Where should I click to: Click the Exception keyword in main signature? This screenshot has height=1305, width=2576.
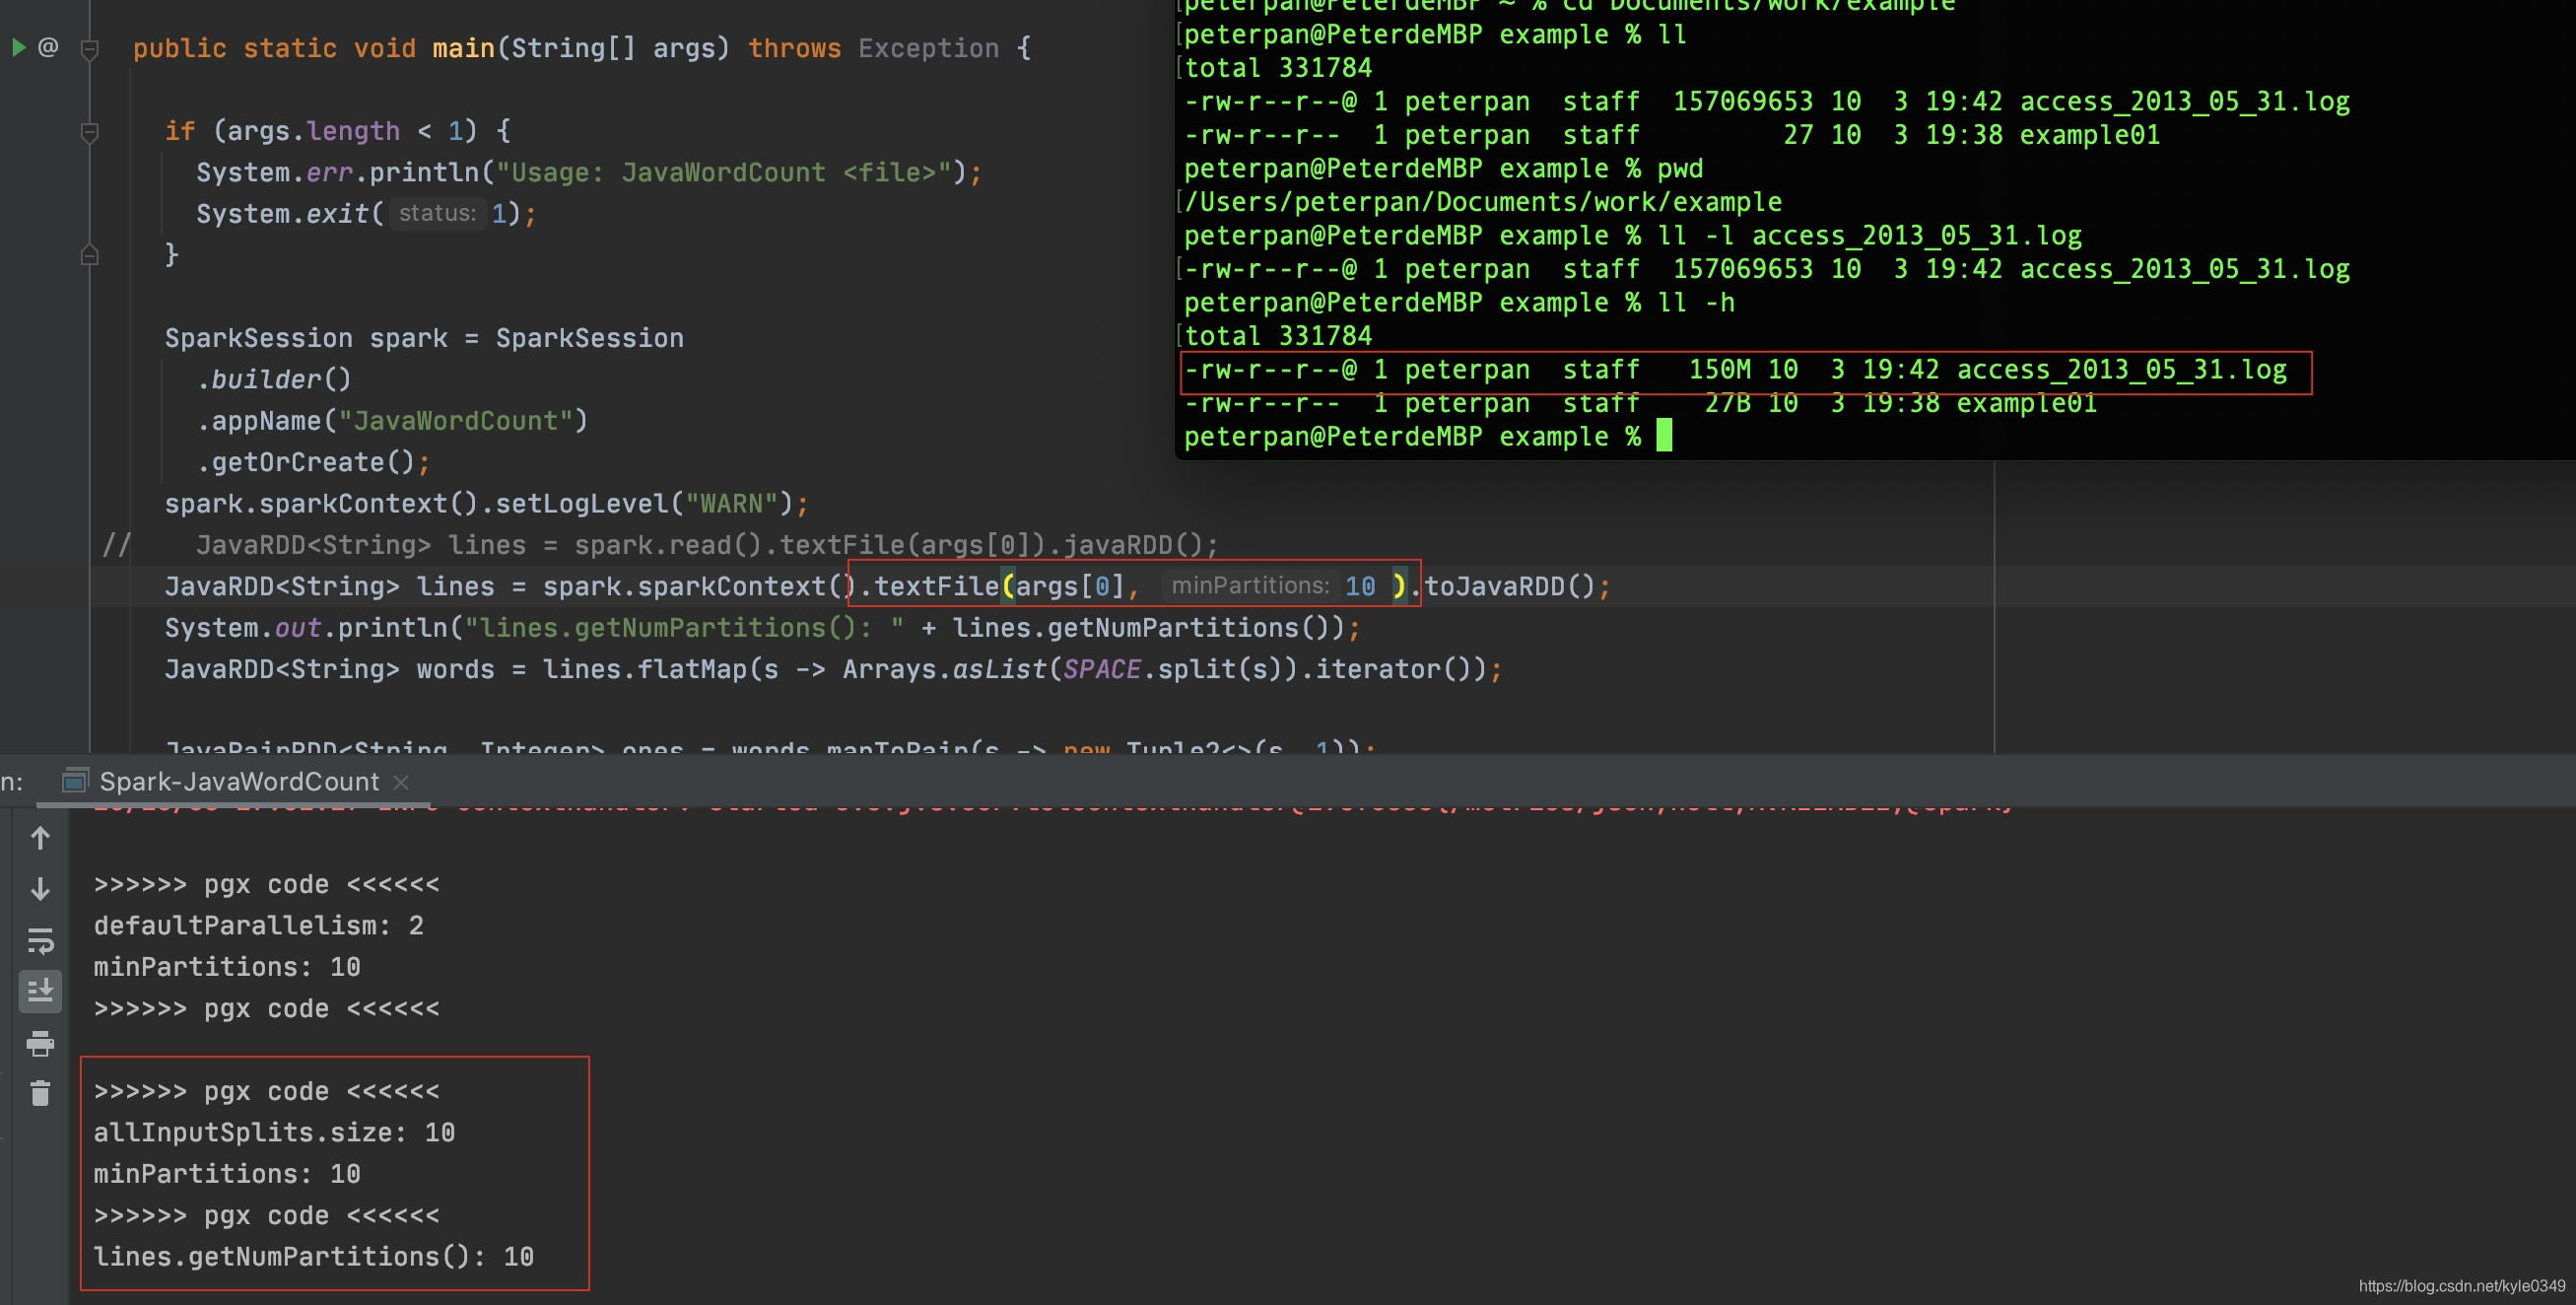tap(928, 48)
